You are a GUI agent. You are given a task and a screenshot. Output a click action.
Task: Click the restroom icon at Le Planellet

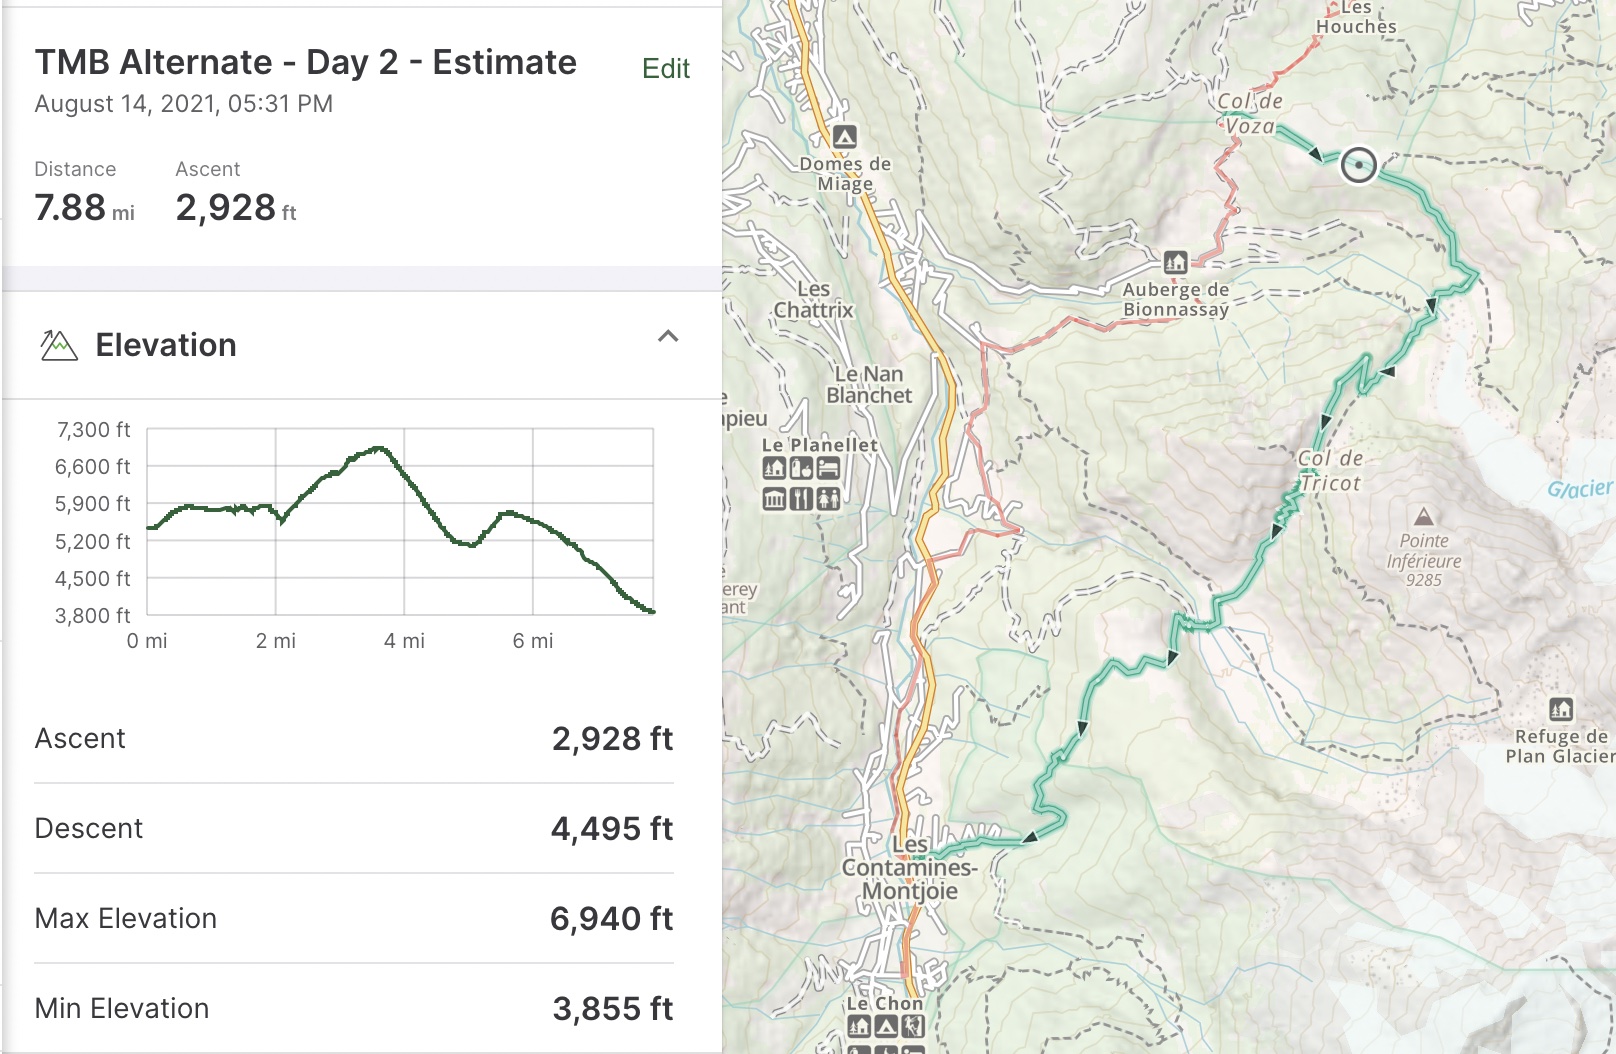click(828, 498)
